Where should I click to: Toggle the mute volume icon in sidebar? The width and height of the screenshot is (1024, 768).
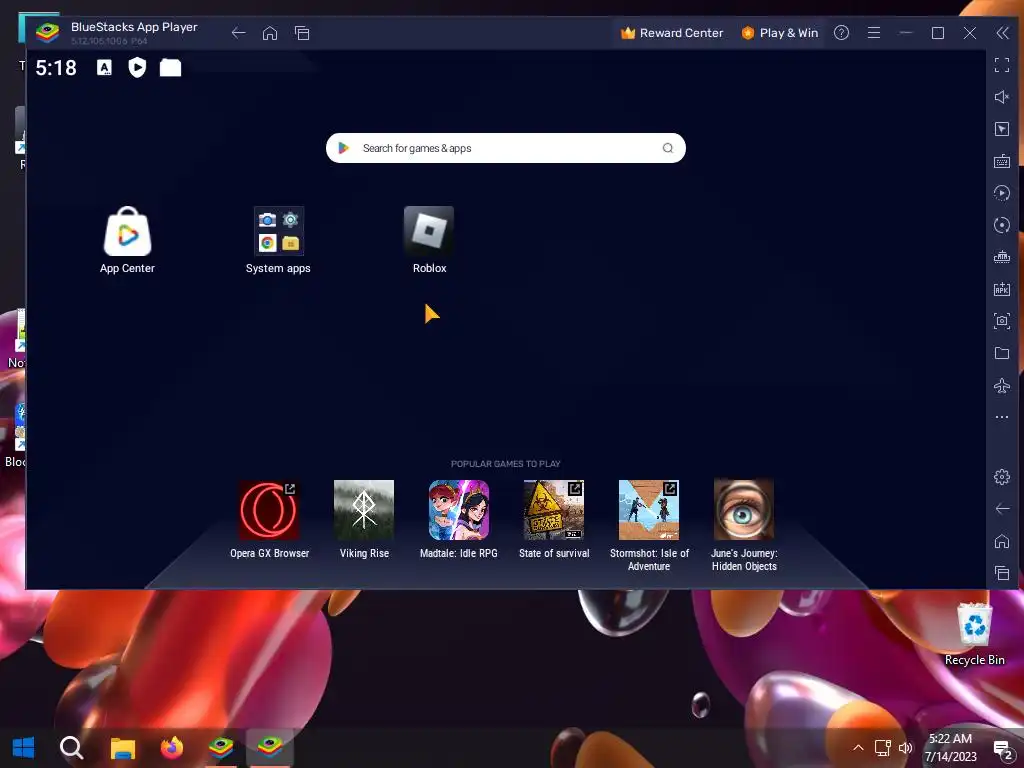[1002, 97]
